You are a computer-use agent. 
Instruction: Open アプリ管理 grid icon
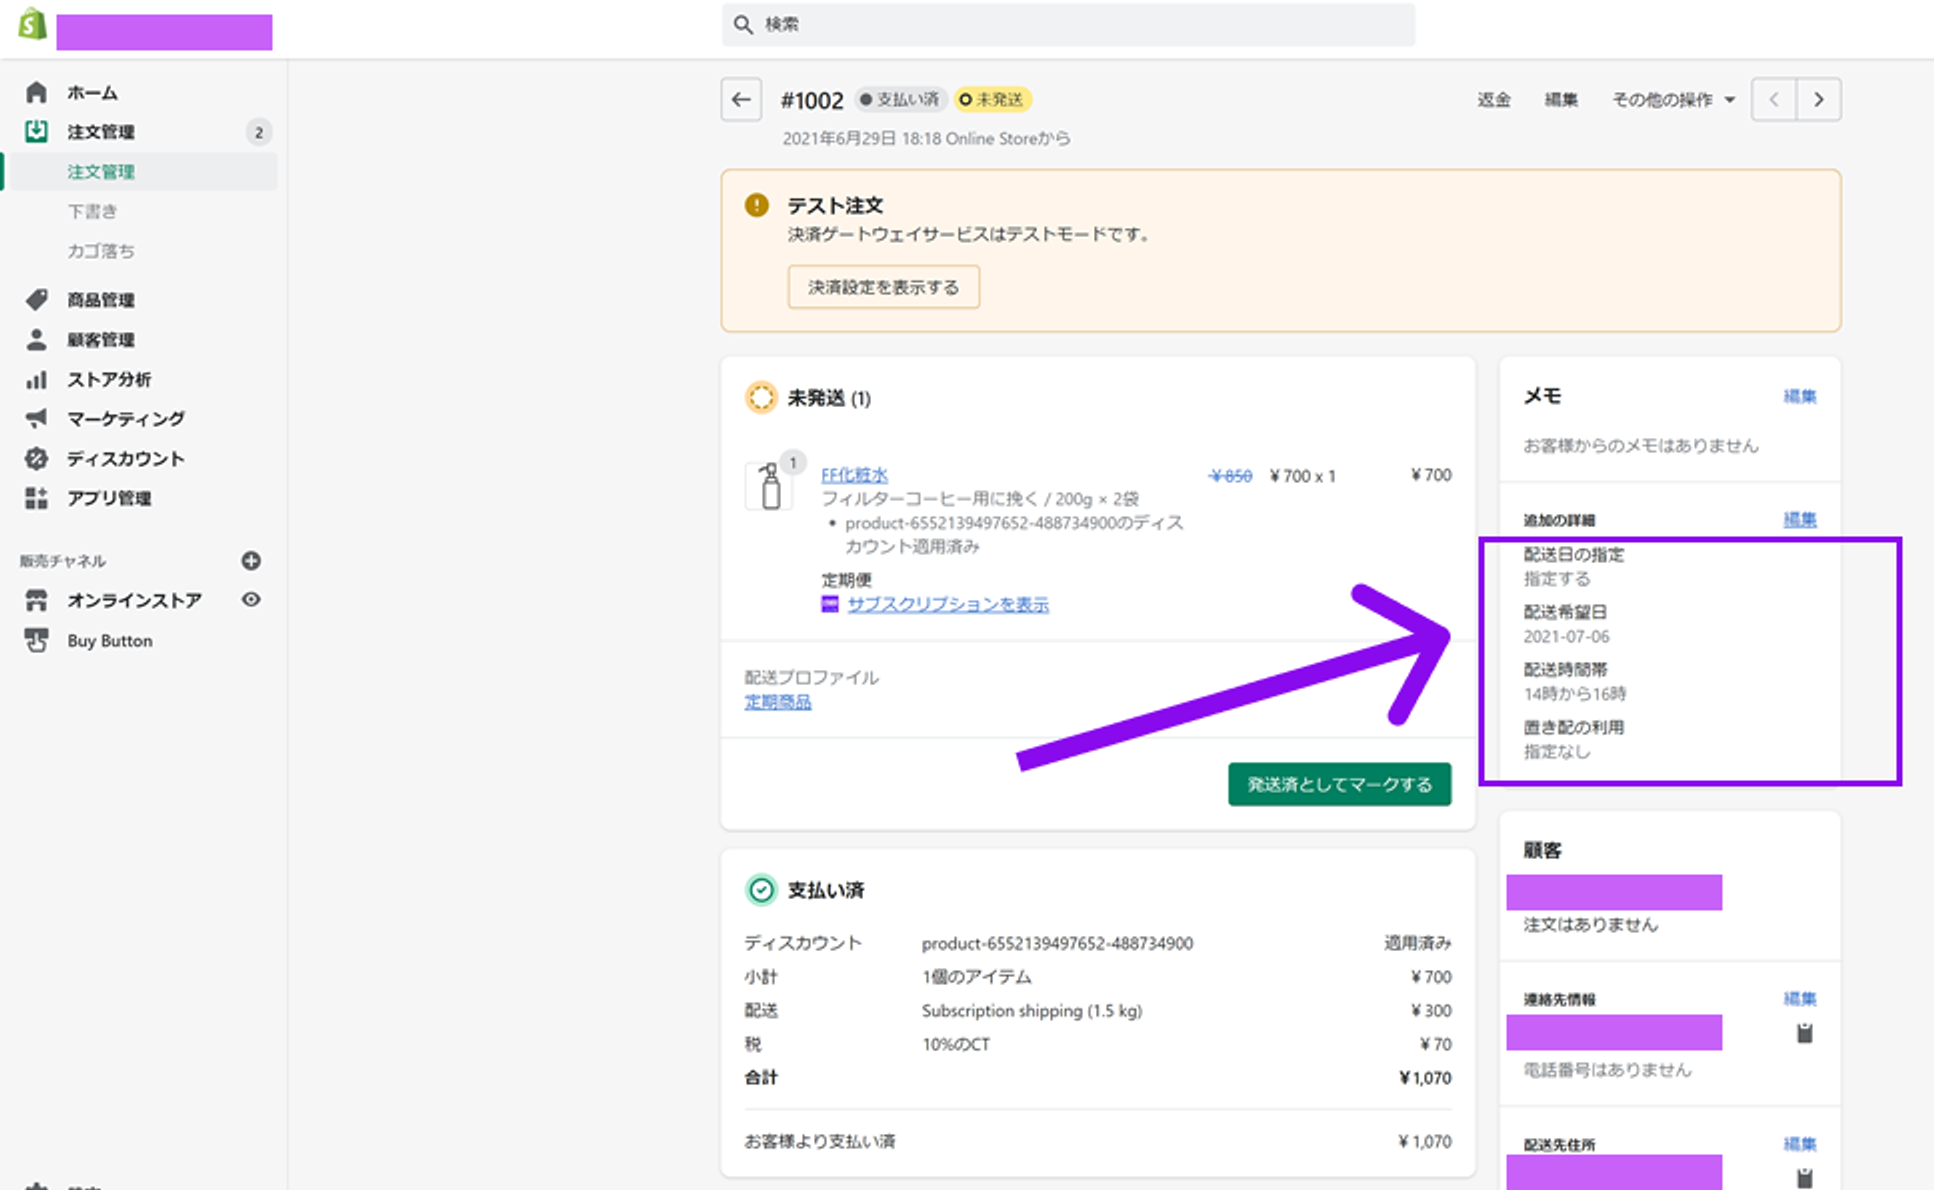[x=37, y=498]
